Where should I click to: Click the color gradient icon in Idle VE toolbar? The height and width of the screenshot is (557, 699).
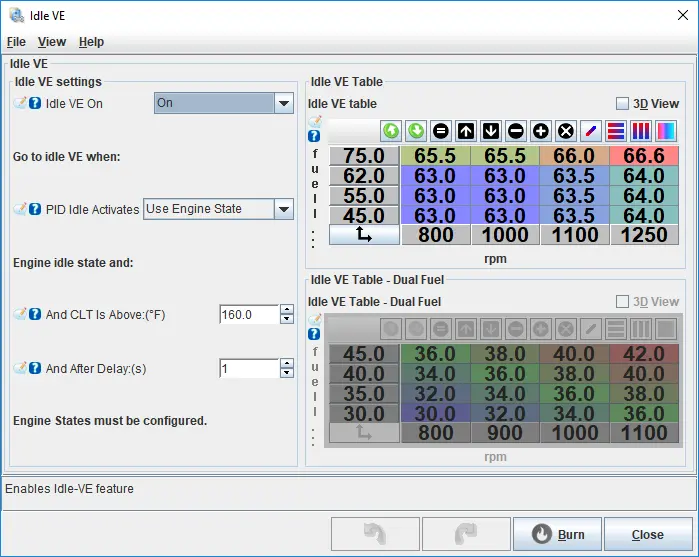pyautogui.click(x=666, y=131)
